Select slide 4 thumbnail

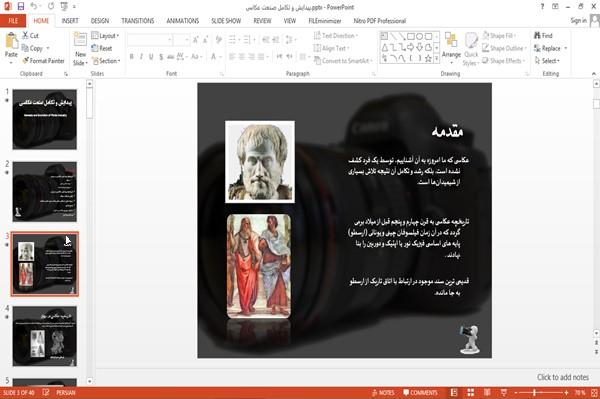pyautogui.click(x=44, y=336)
